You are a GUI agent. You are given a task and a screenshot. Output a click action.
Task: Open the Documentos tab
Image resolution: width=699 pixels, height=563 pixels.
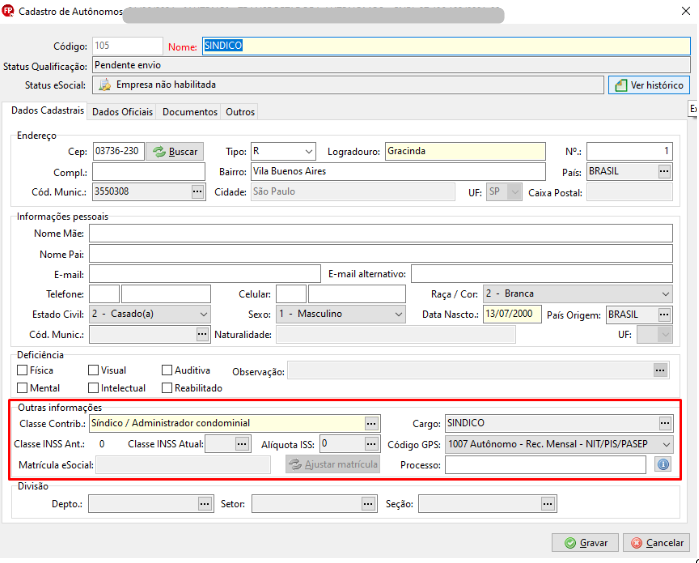(189, 111)
